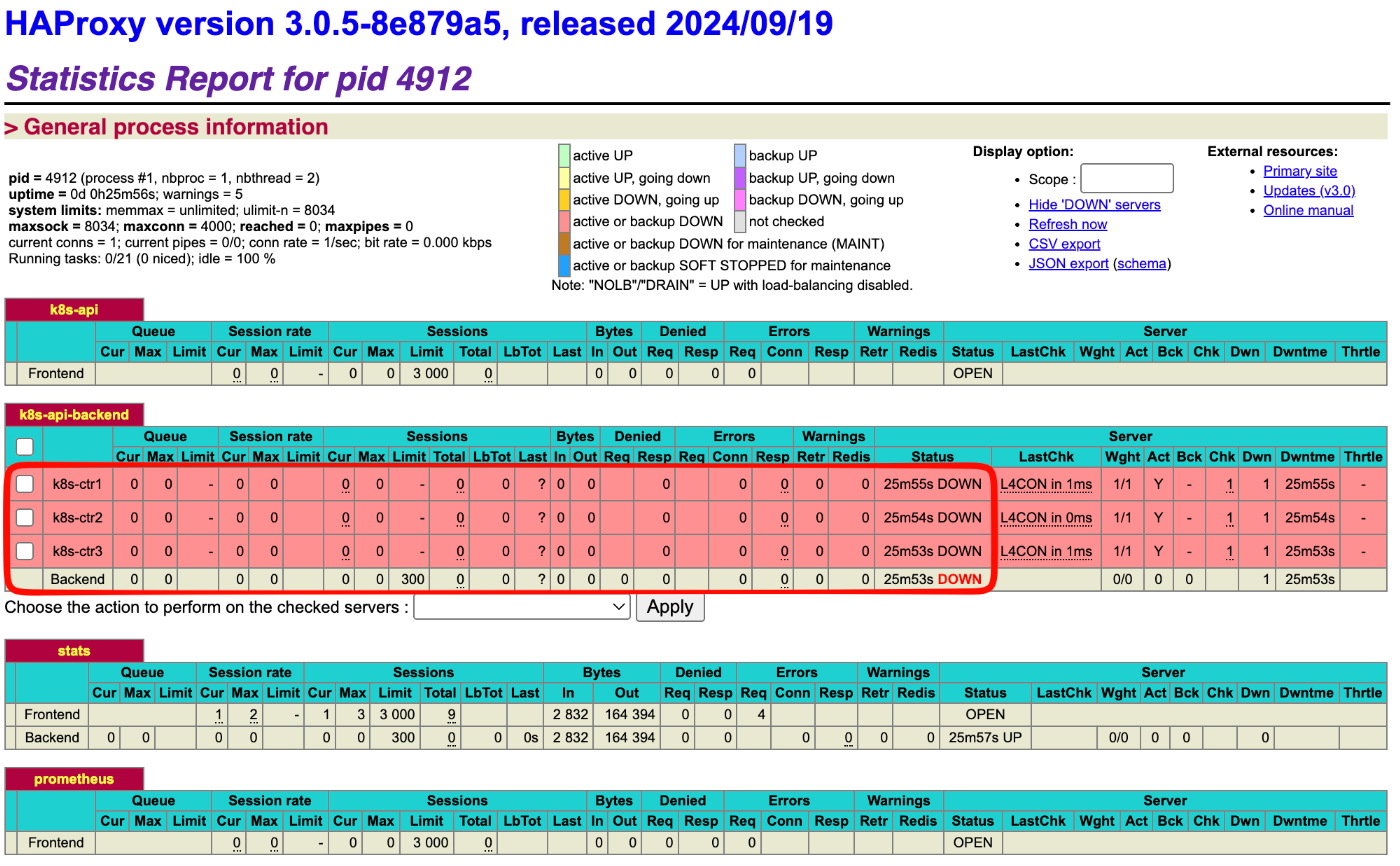Click the Hide 'DOWN' servers link

point(1095,204)
